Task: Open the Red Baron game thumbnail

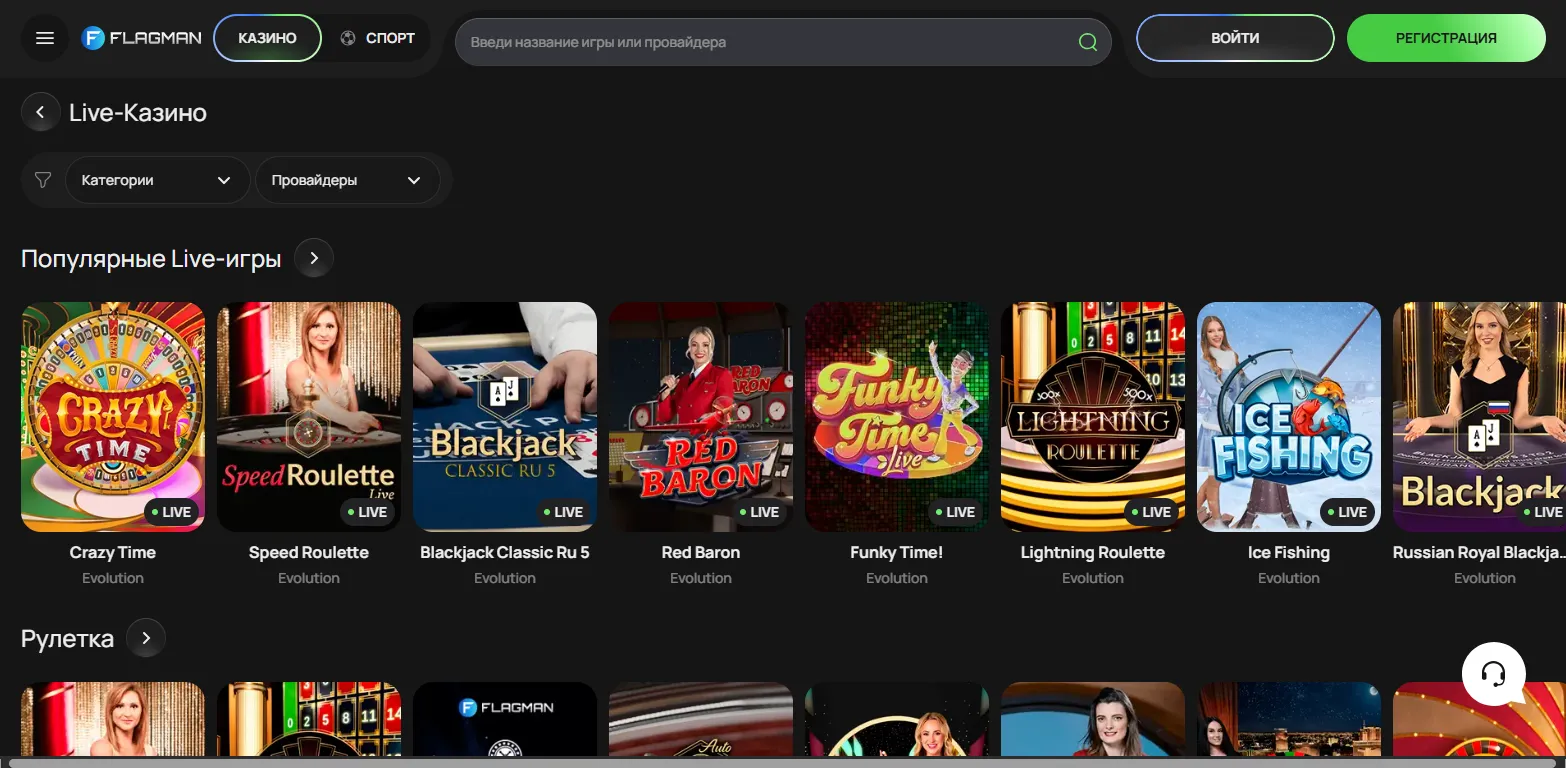Action: click(701, 417)
